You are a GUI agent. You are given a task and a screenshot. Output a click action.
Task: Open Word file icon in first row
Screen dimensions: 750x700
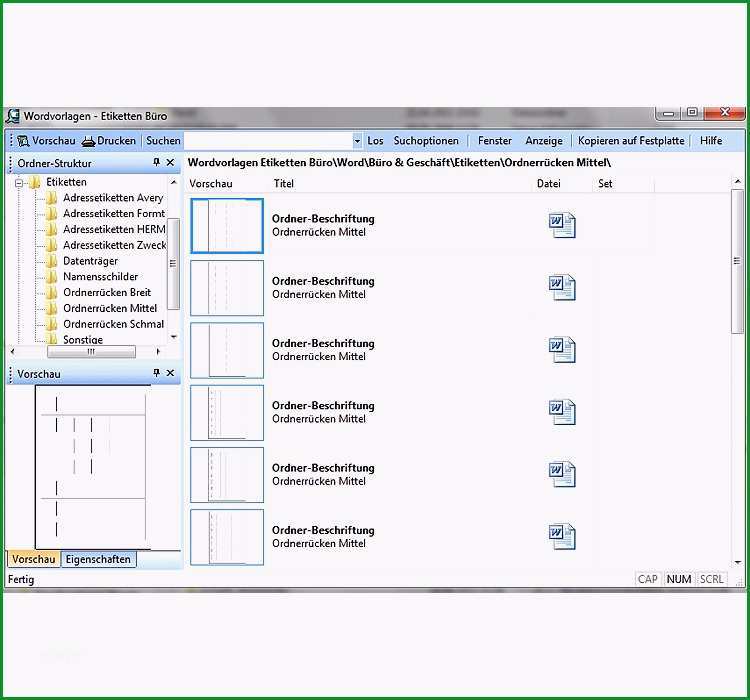point(562,225)
